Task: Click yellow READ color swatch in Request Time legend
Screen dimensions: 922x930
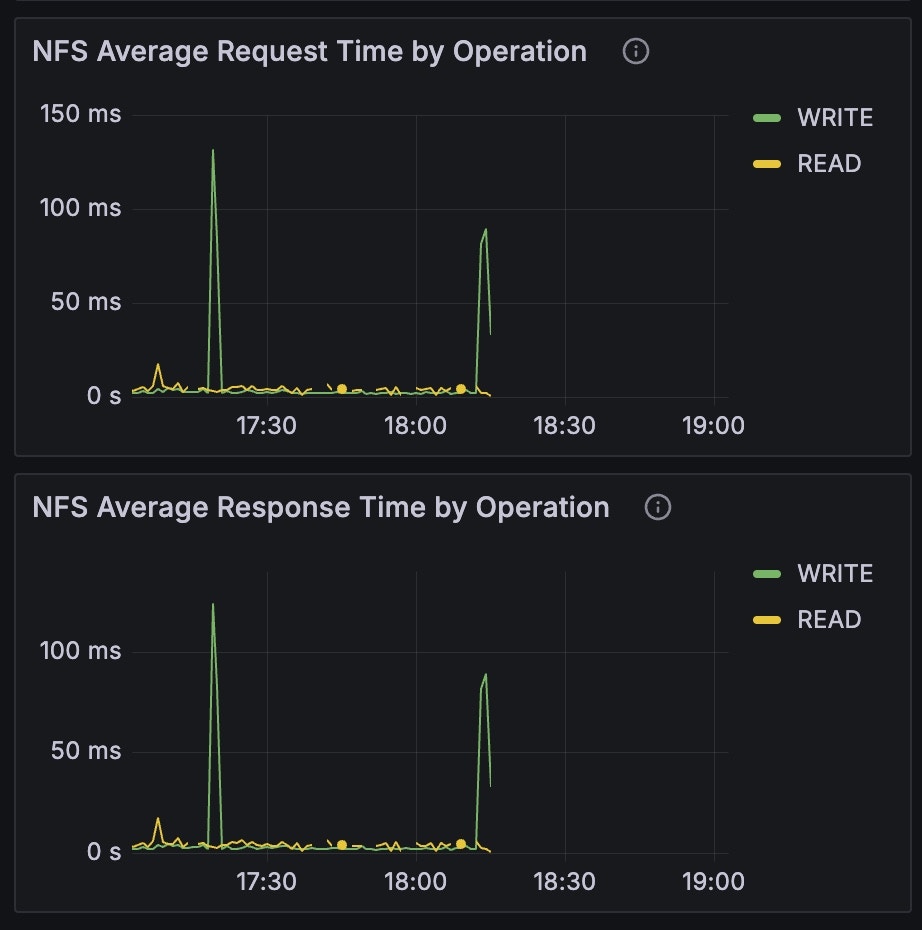Action: (x=767, y=164)
